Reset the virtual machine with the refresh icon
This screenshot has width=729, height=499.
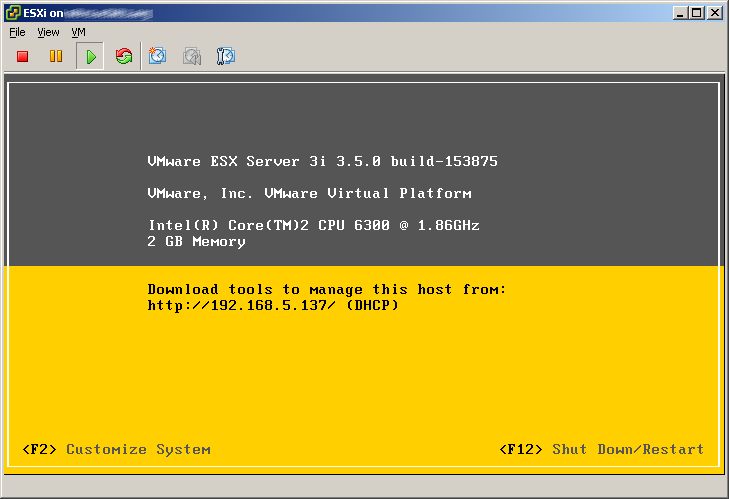[124, 56]
